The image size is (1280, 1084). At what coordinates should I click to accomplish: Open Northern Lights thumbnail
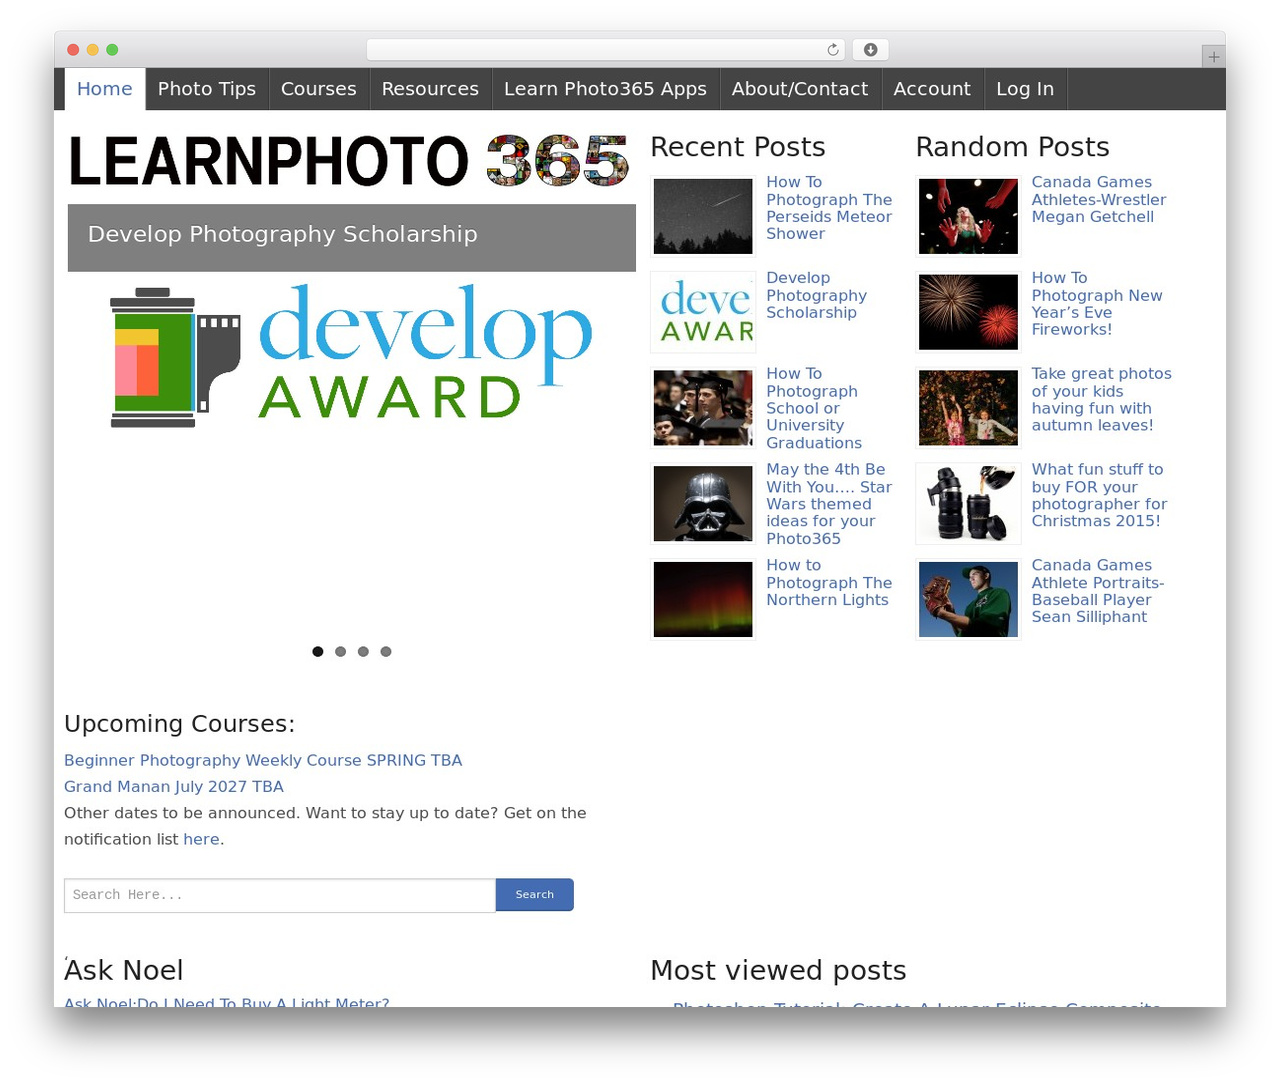click(703, 599)
